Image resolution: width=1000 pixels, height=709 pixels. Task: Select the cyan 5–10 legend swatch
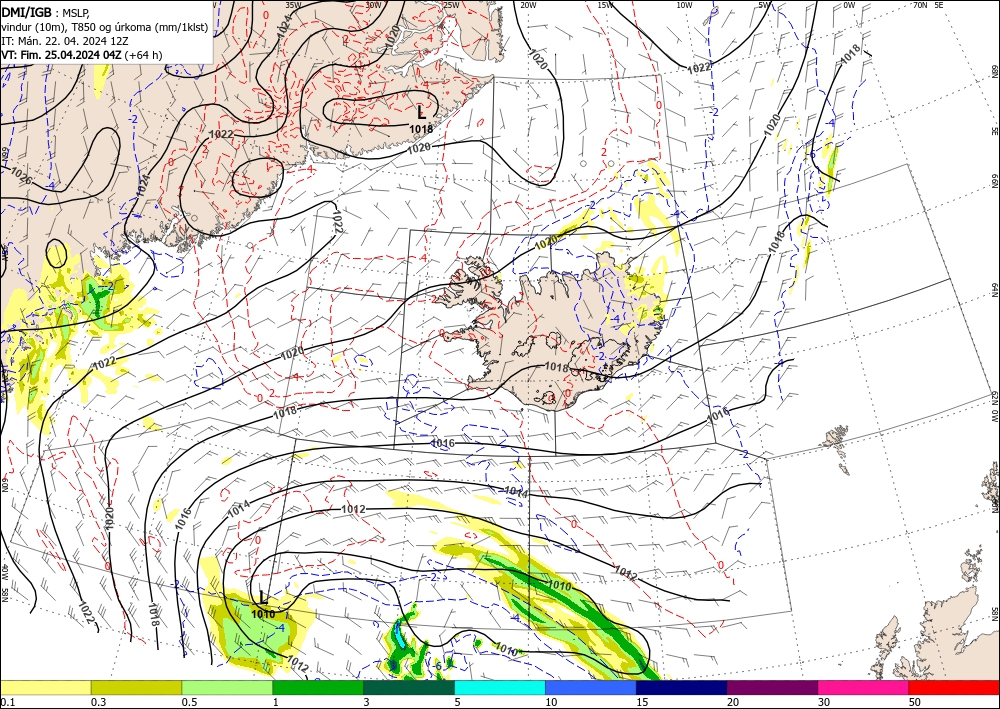[x=500, y=687]
